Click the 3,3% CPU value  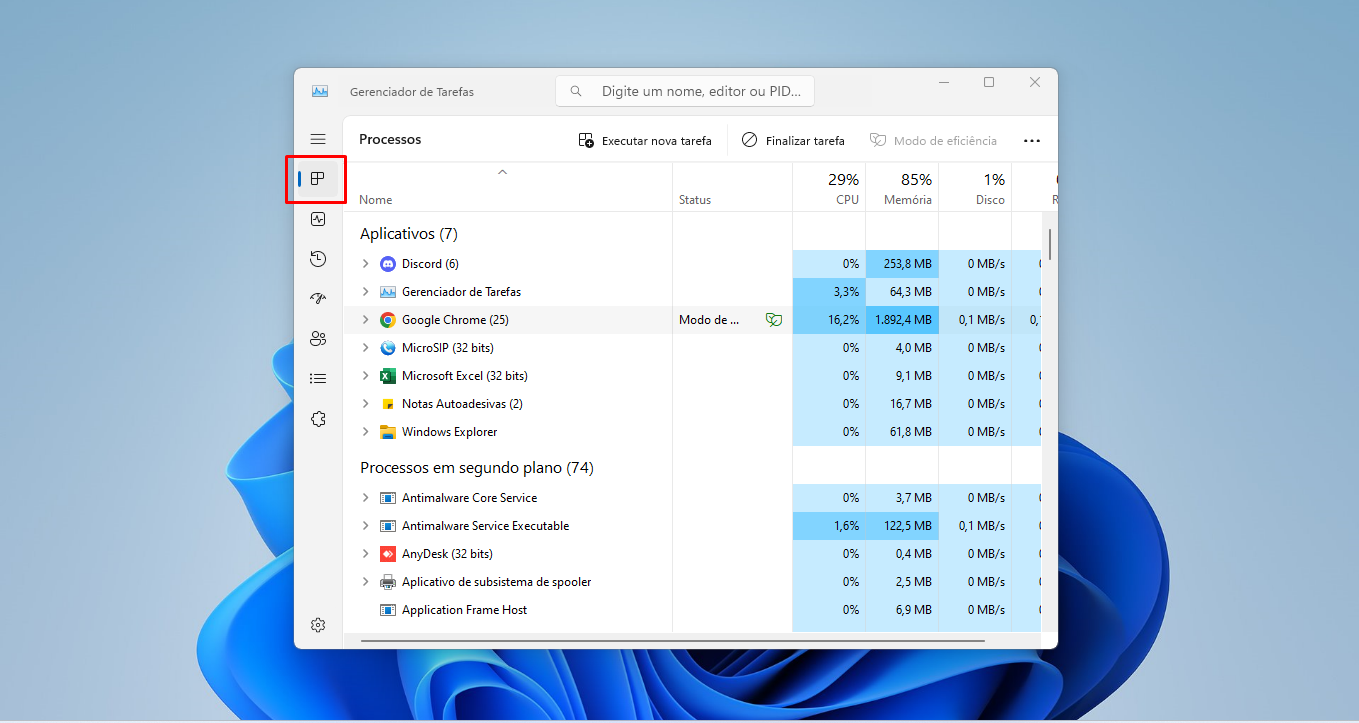pyautogui.click(x=846, y=292)
